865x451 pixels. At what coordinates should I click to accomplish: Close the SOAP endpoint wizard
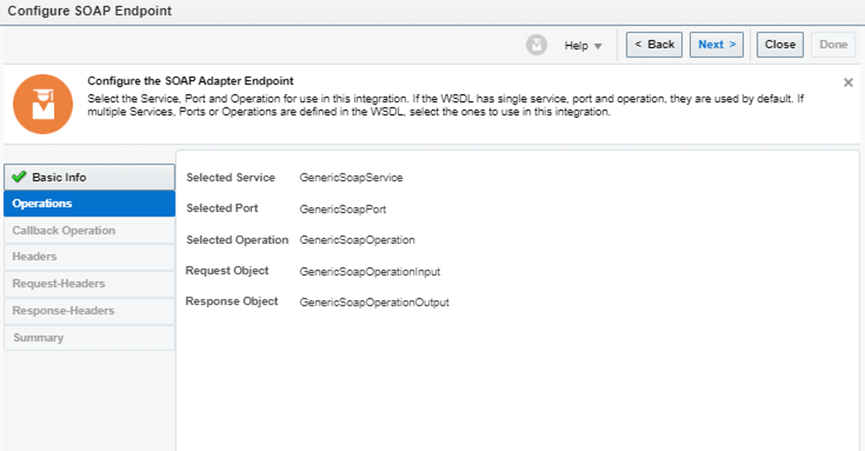pyautogui.click(x=780, y=45)
